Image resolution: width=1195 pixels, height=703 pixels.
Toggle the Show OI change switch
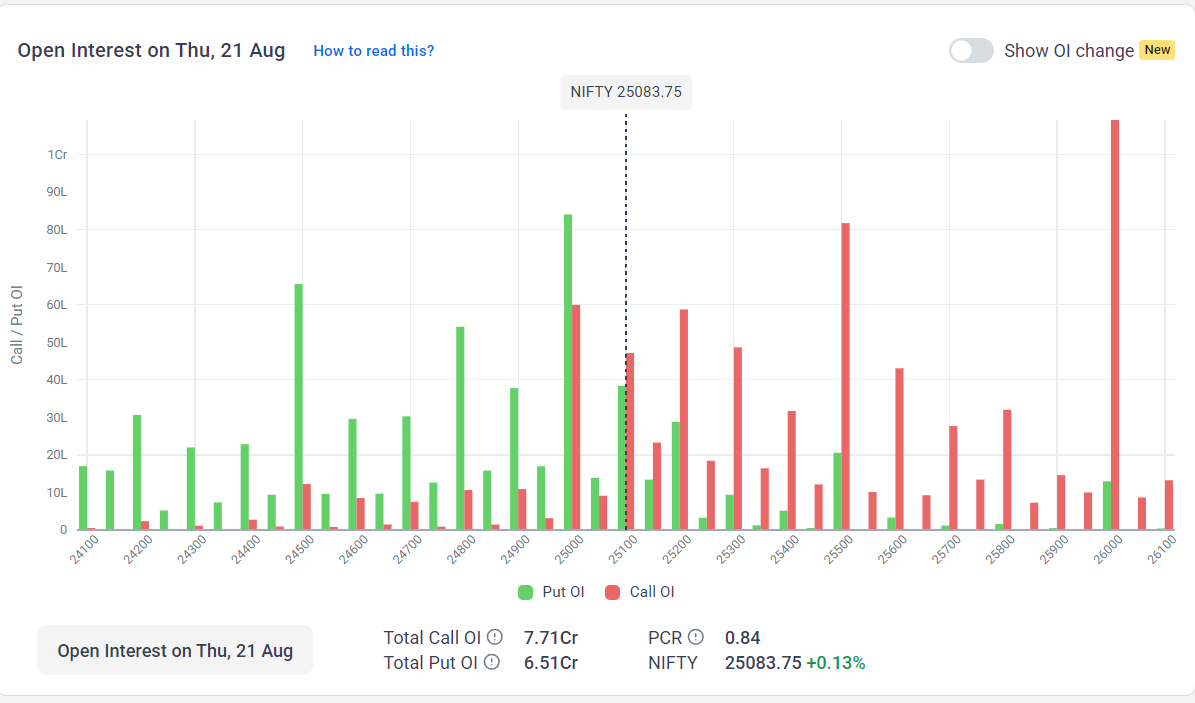tap(971, 51)
